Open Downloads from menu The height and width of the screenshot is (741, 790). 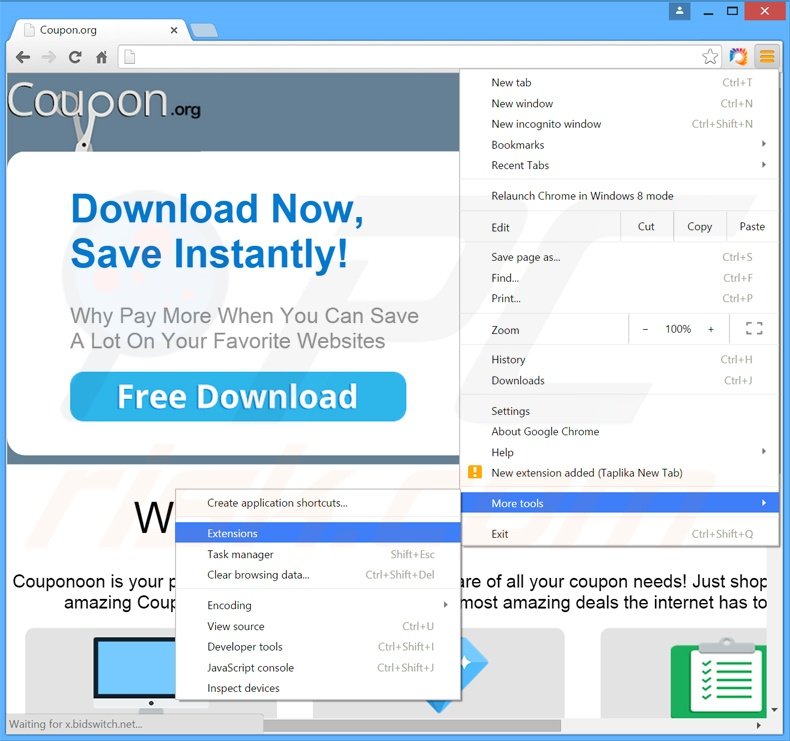click(620, 380)
